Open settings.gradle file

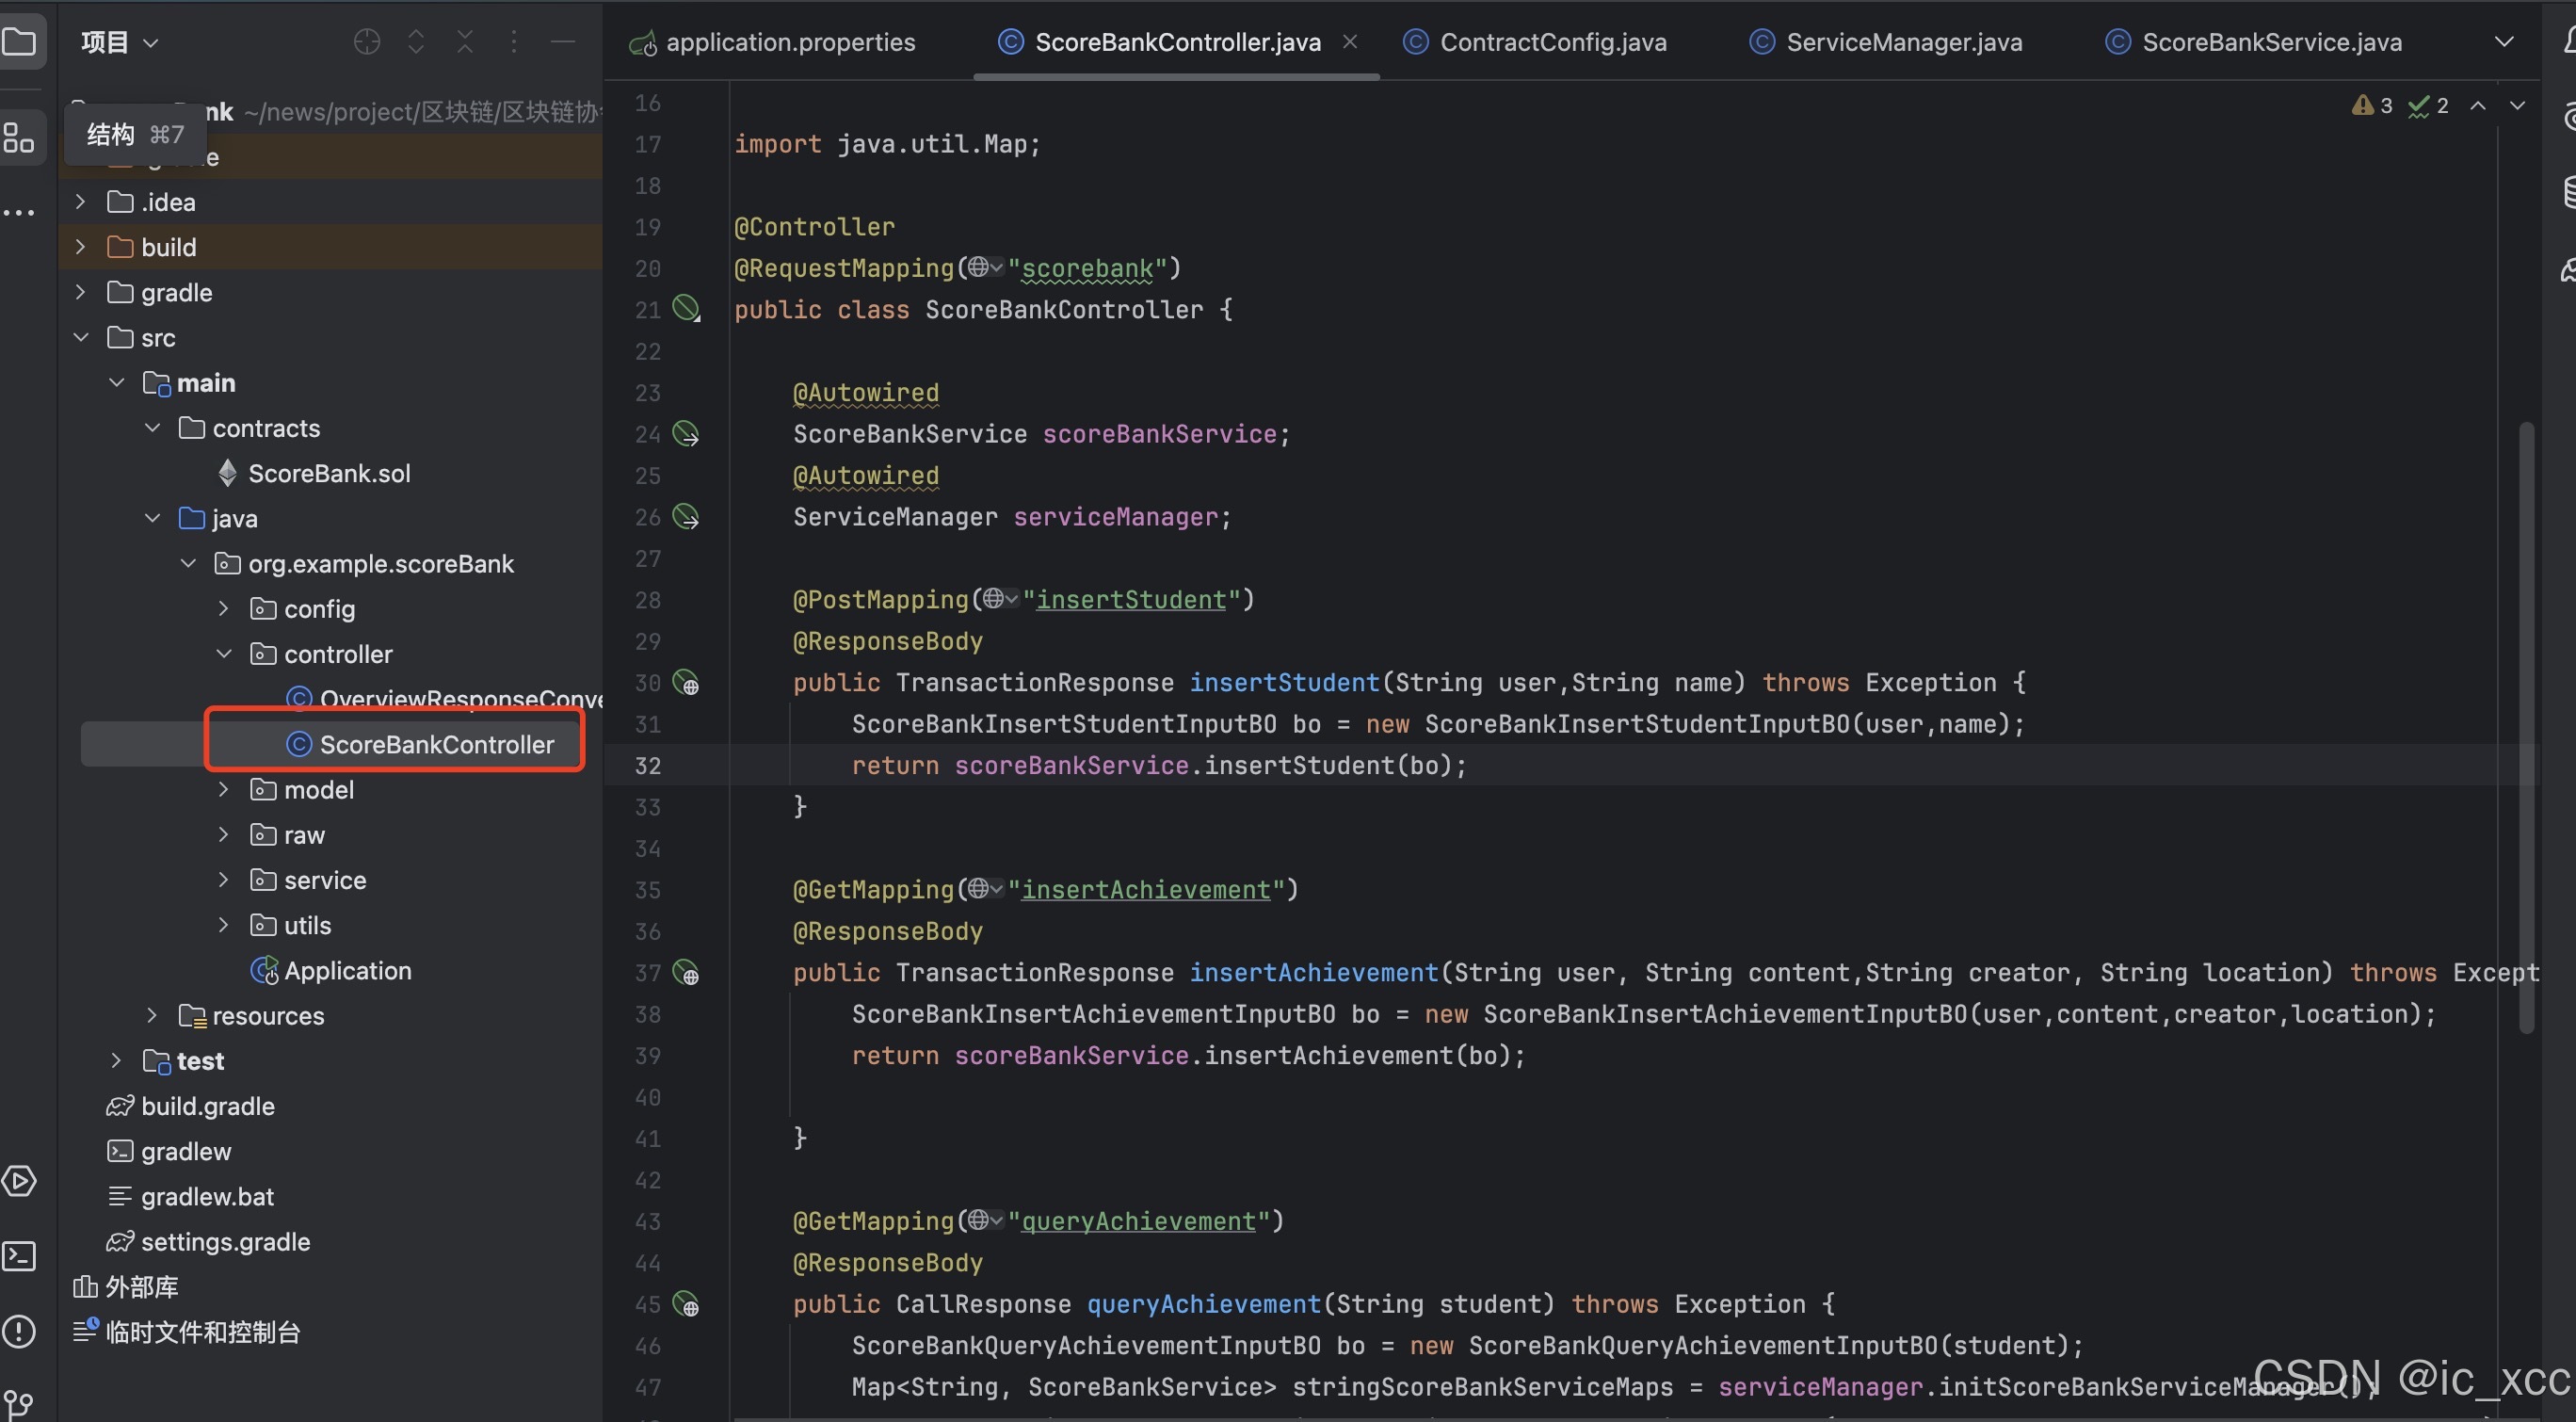(225, 1242)
